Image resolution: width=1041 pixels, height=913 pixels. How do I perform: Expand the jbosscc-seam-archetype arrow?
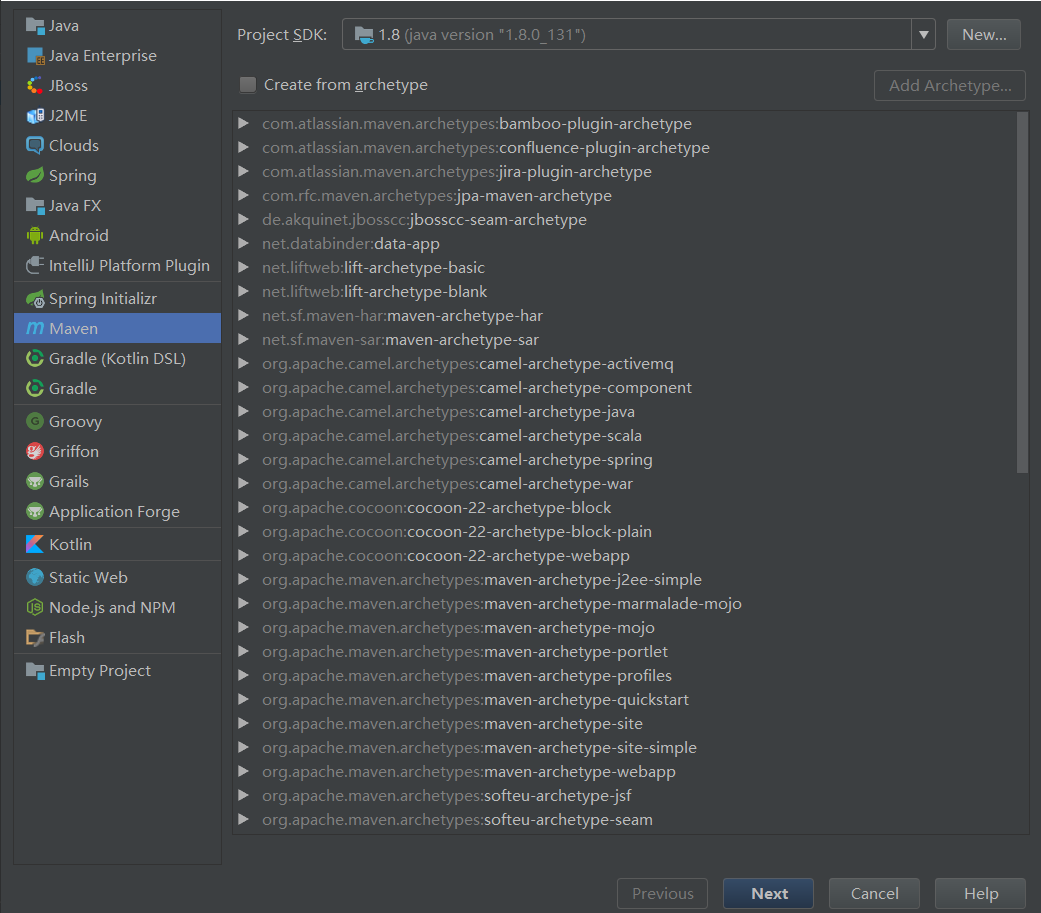click(244, 219)
